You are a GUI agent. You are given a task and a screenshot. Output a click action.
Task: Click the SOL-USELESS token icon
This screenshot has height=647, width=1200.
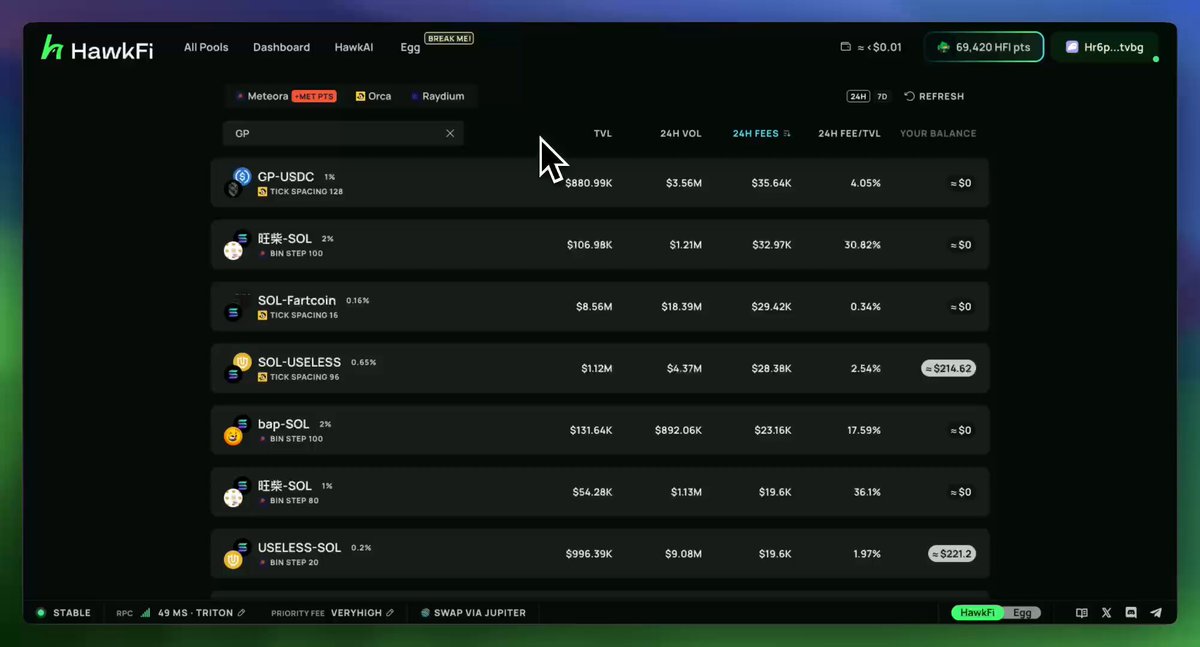[x=237, y=368]
